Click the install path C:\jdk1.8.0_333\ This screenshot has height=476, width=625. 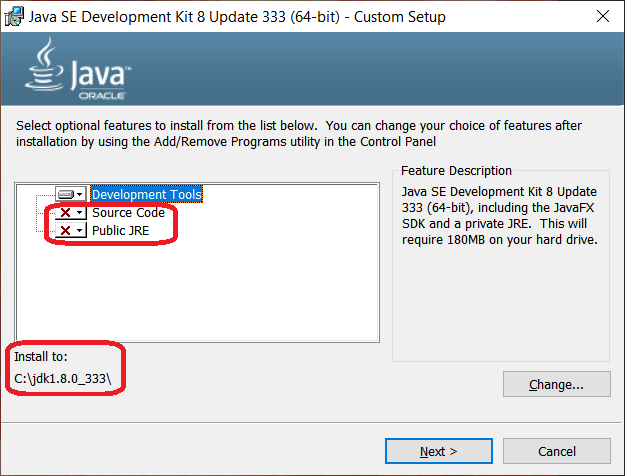(63, 378)
